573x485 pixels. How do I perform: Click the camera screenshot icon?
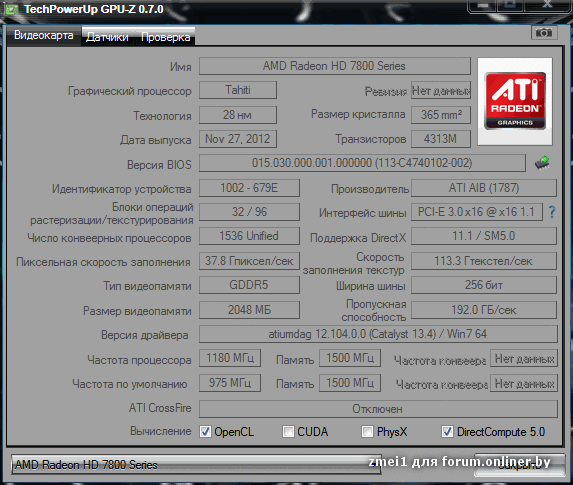pos(544,33)
